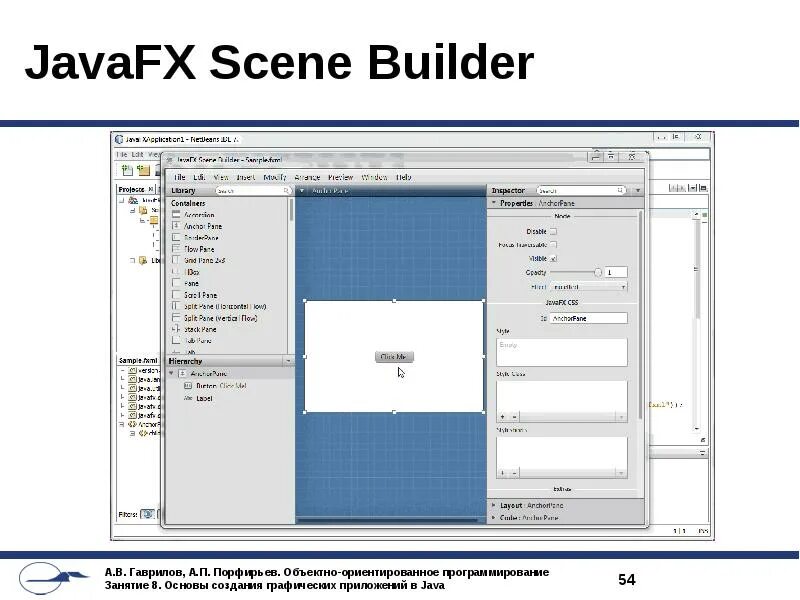Focus the Inspector search field
Screen dimensions: 800x600
coord(581,190)
